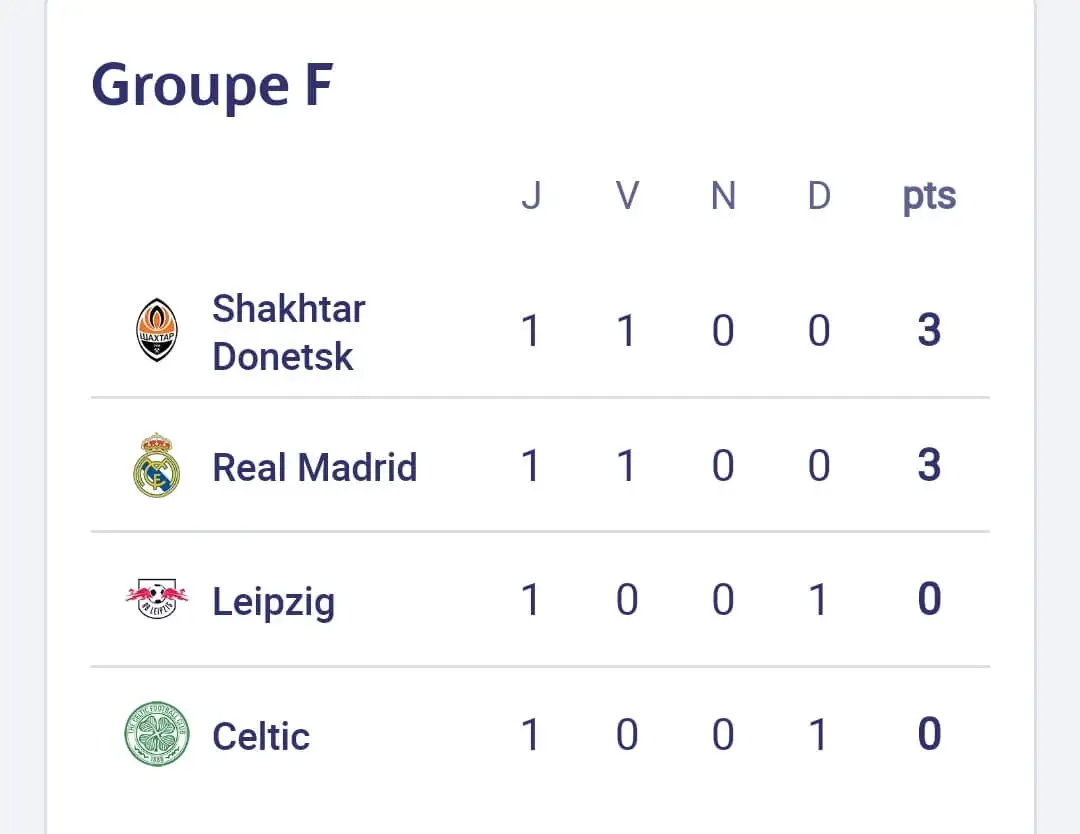This screenshot has width=1080, height=834.
Task: Click the J matches played column header
Action: (531, 196)
